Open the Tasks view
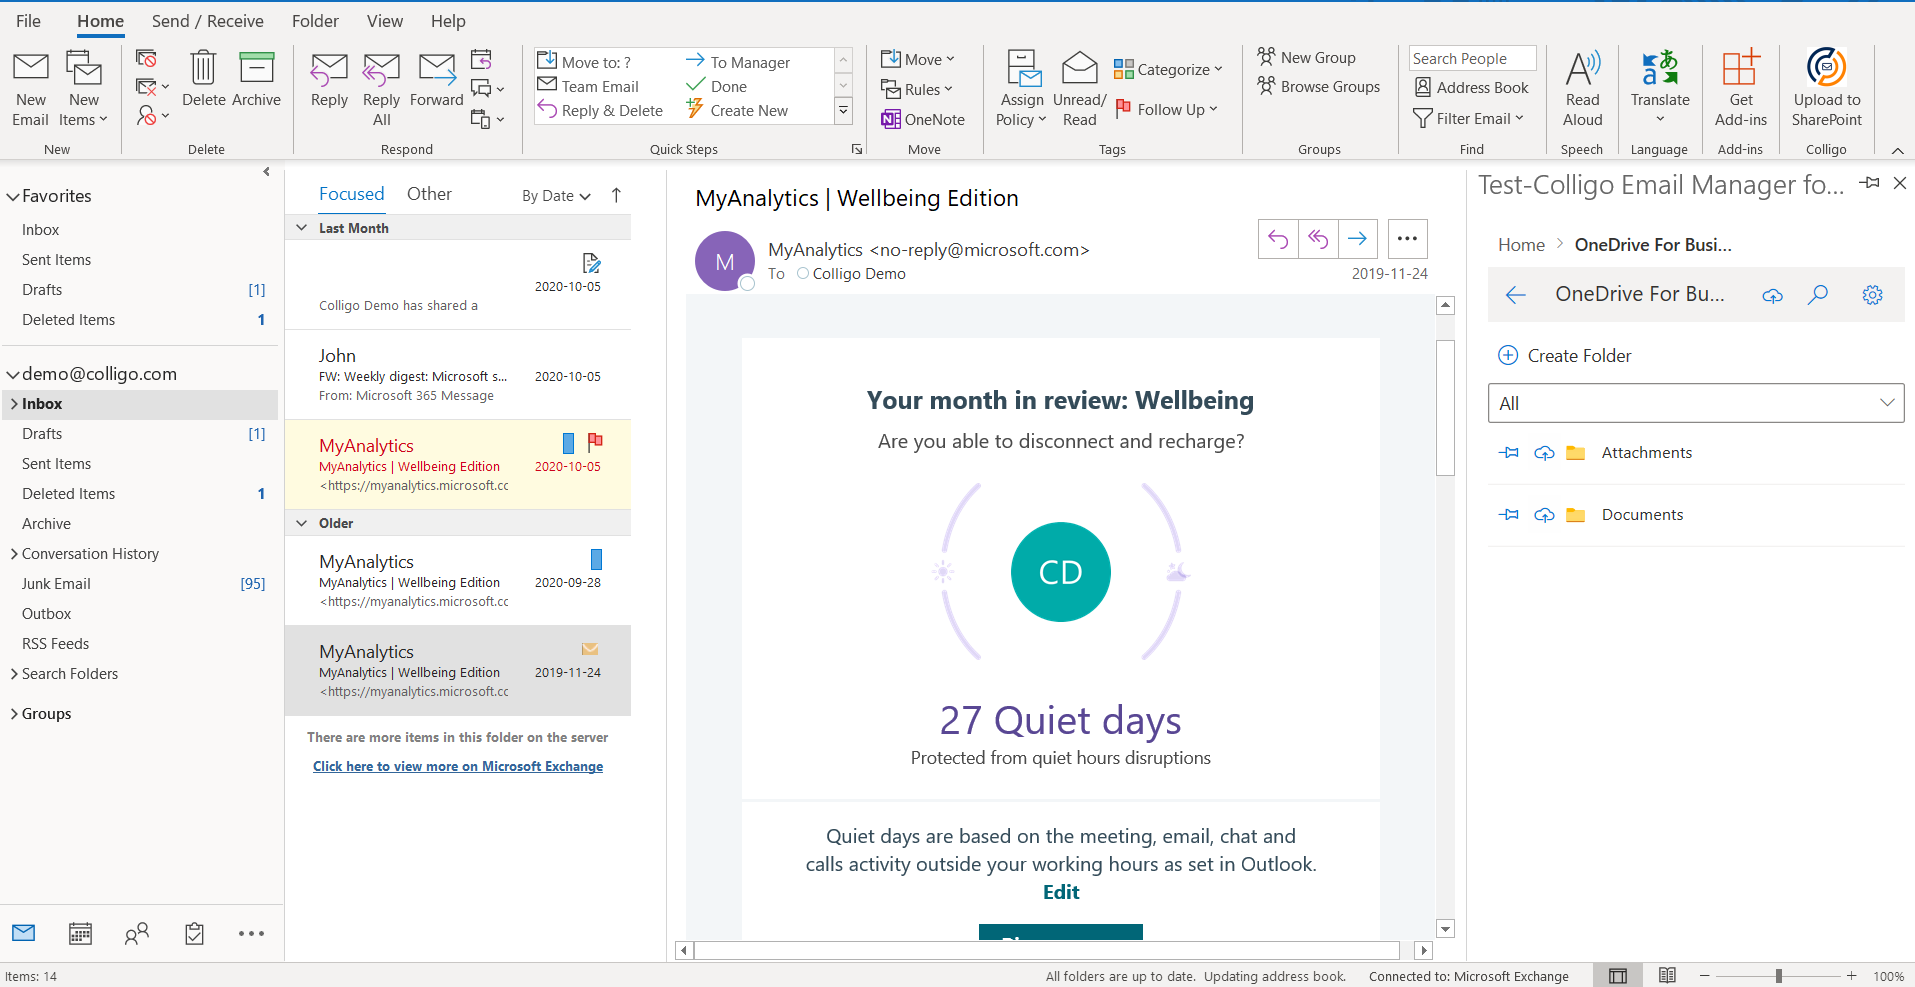 (194, 933)
